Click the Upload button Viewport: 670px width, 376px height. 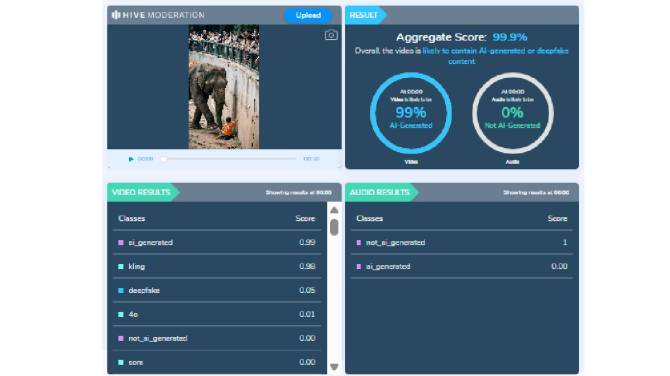(308, 15)
